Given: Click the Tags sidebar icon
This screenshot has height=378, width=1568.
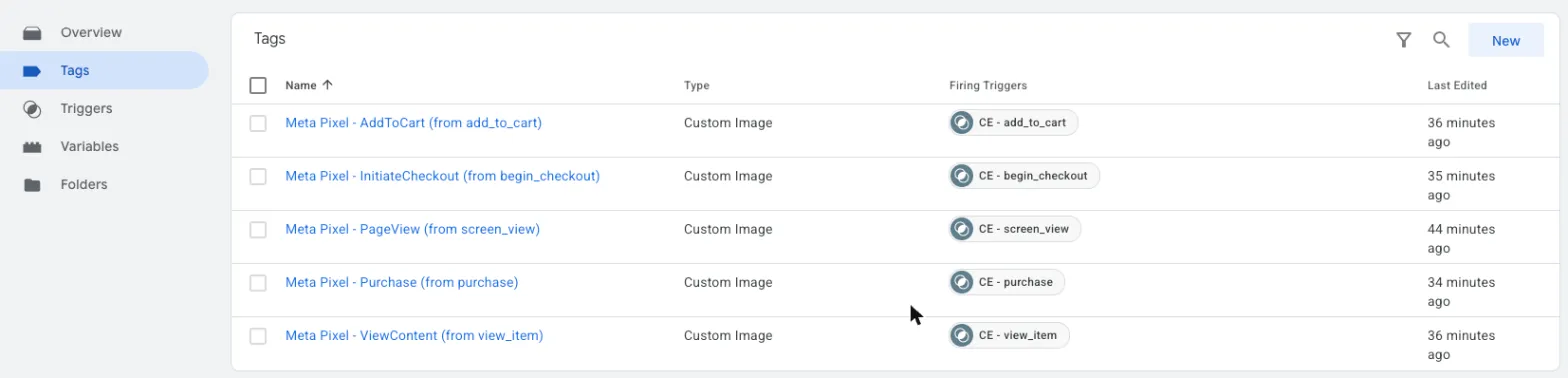Looking at the screenshot, I should (x=33, y=71).
